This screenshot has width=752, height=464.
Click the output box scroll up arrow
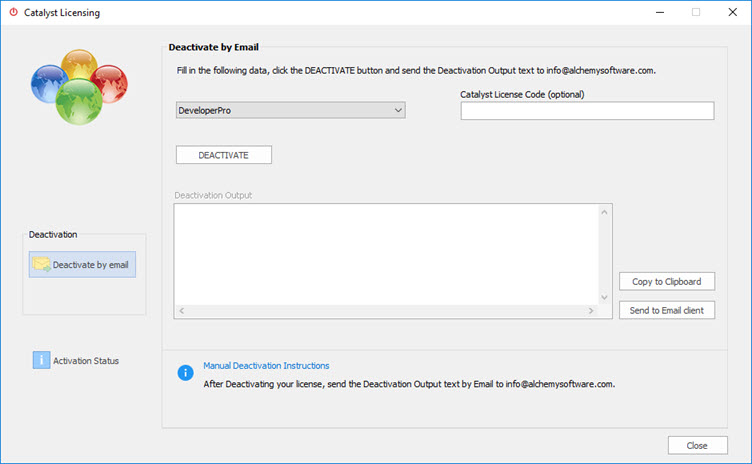coord(604,212)
